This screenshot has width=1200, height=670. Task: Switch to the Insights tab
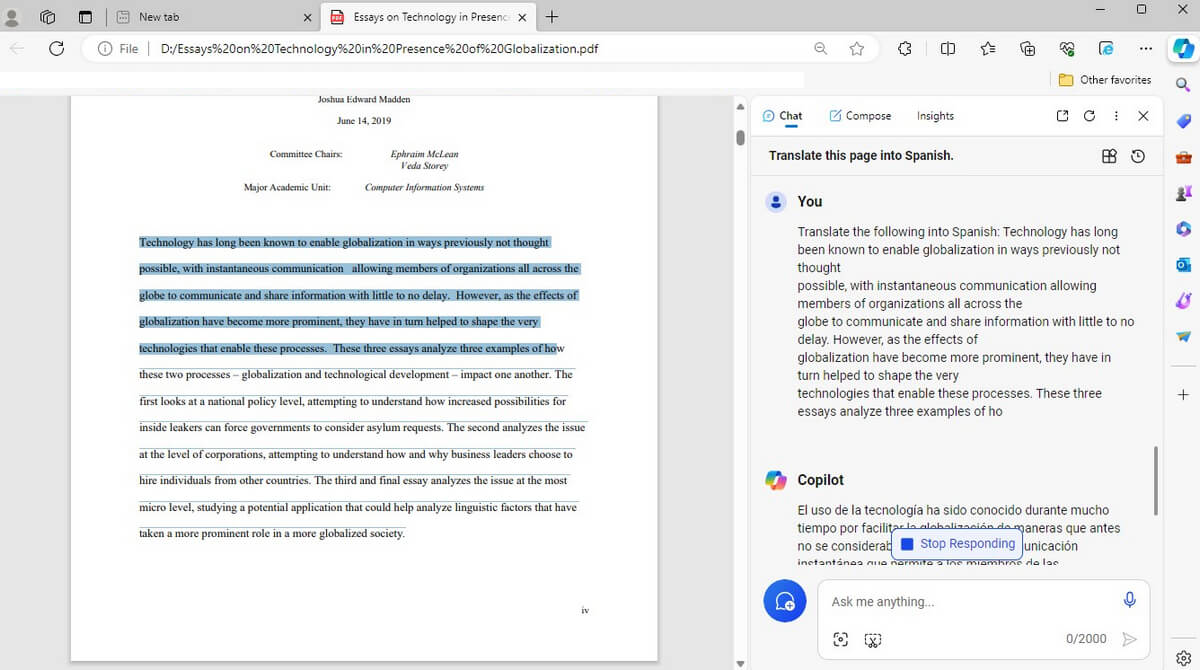click(935, 116)
